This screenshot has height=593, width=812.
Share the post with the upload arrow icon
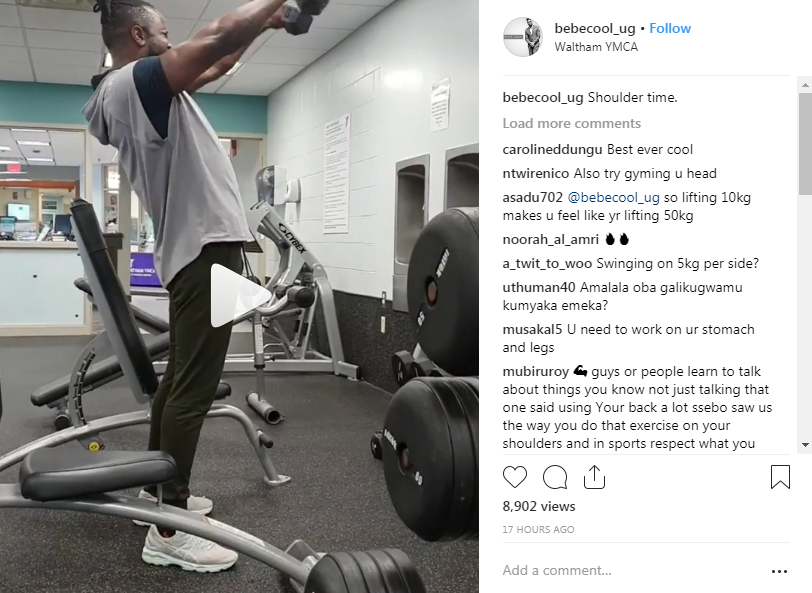point(594,477)
